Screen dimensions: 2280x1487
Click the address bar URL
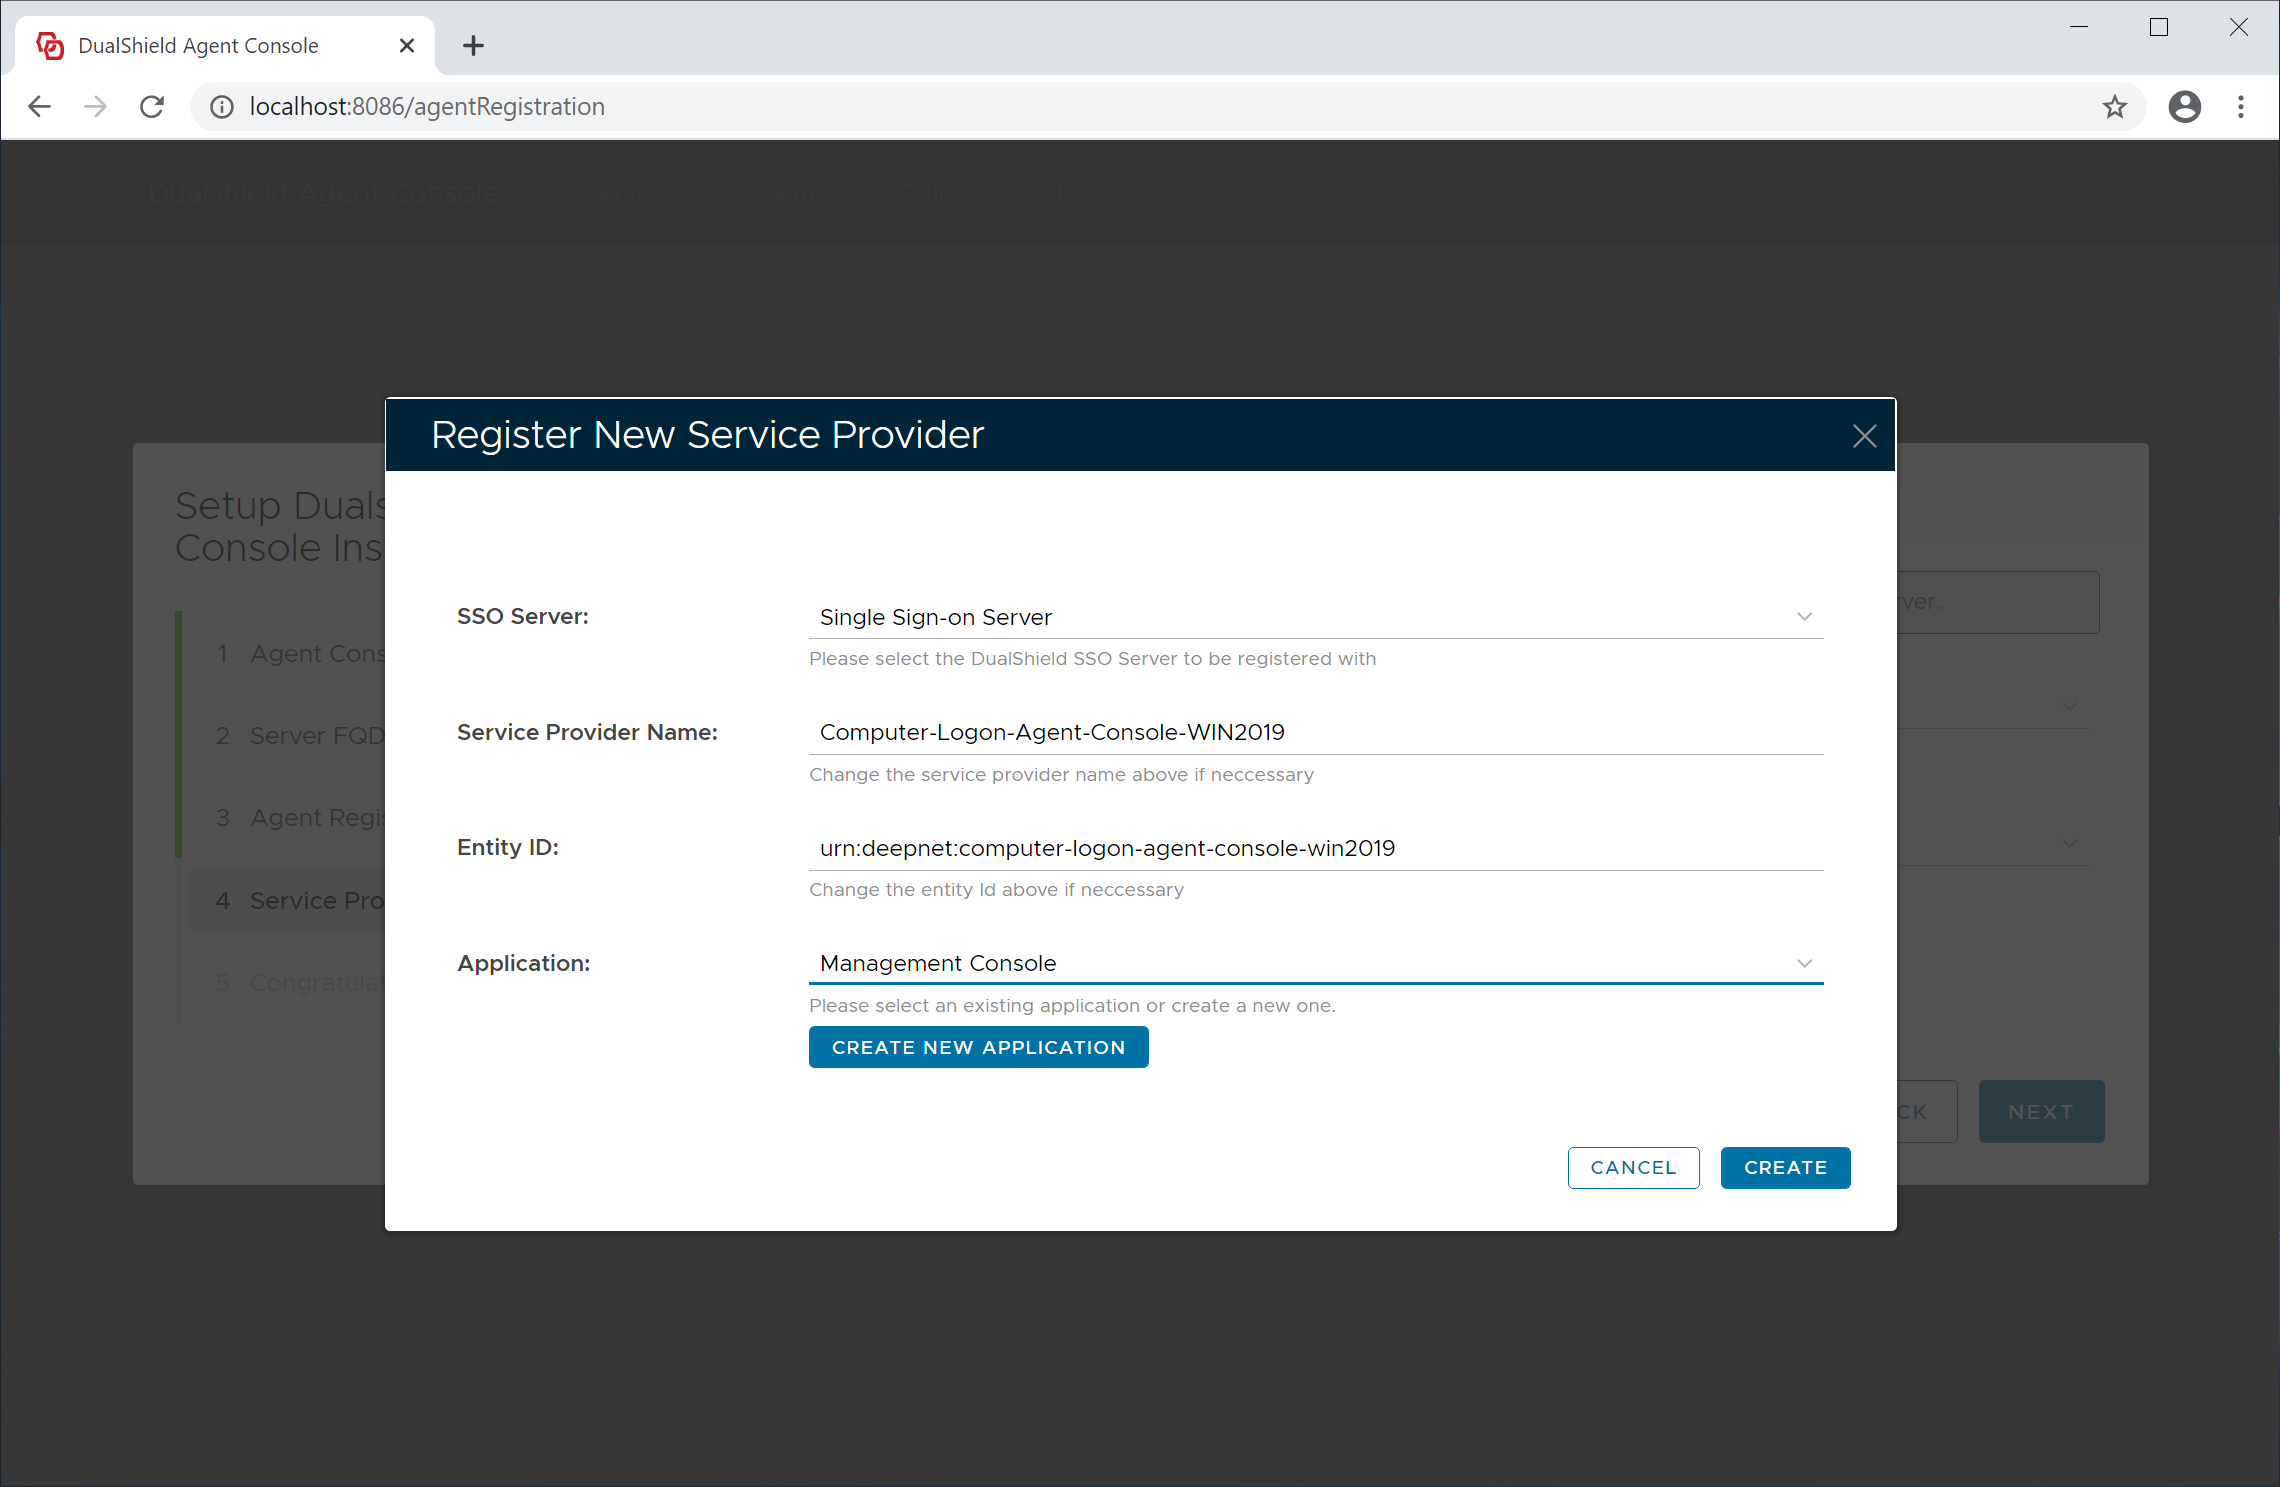[427, 107]
